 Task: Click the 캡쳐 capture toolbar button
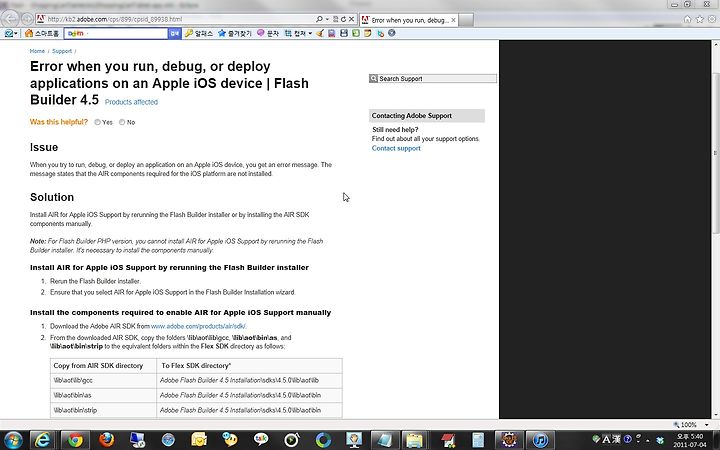pos(295,34)
